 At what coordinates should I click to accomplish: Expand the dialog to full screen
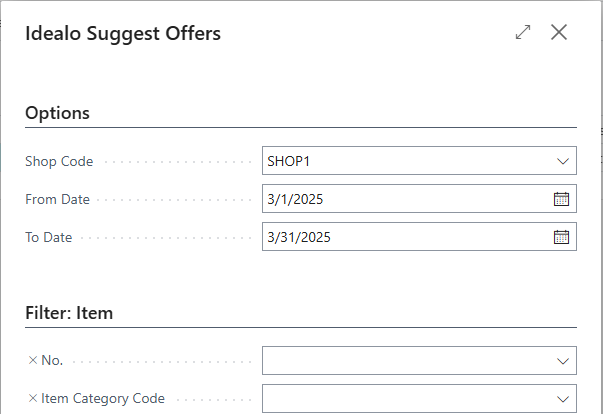click(x=523, y=33)
